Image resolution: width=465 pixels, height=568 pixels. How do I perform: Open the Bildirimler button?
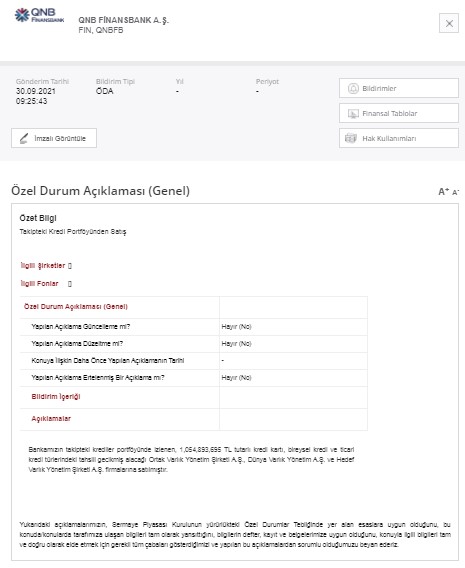[399, 88]
